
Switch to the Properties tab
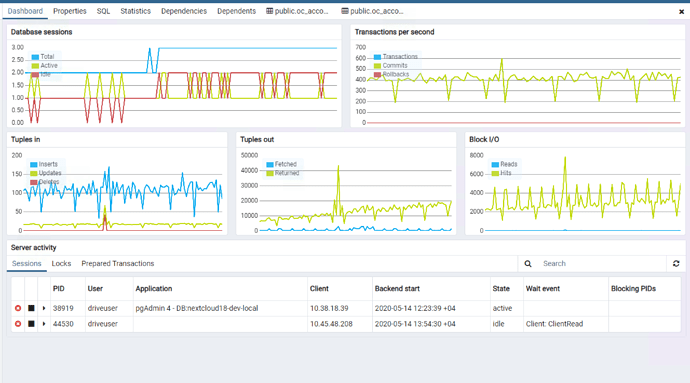click(x=70, y=11)
